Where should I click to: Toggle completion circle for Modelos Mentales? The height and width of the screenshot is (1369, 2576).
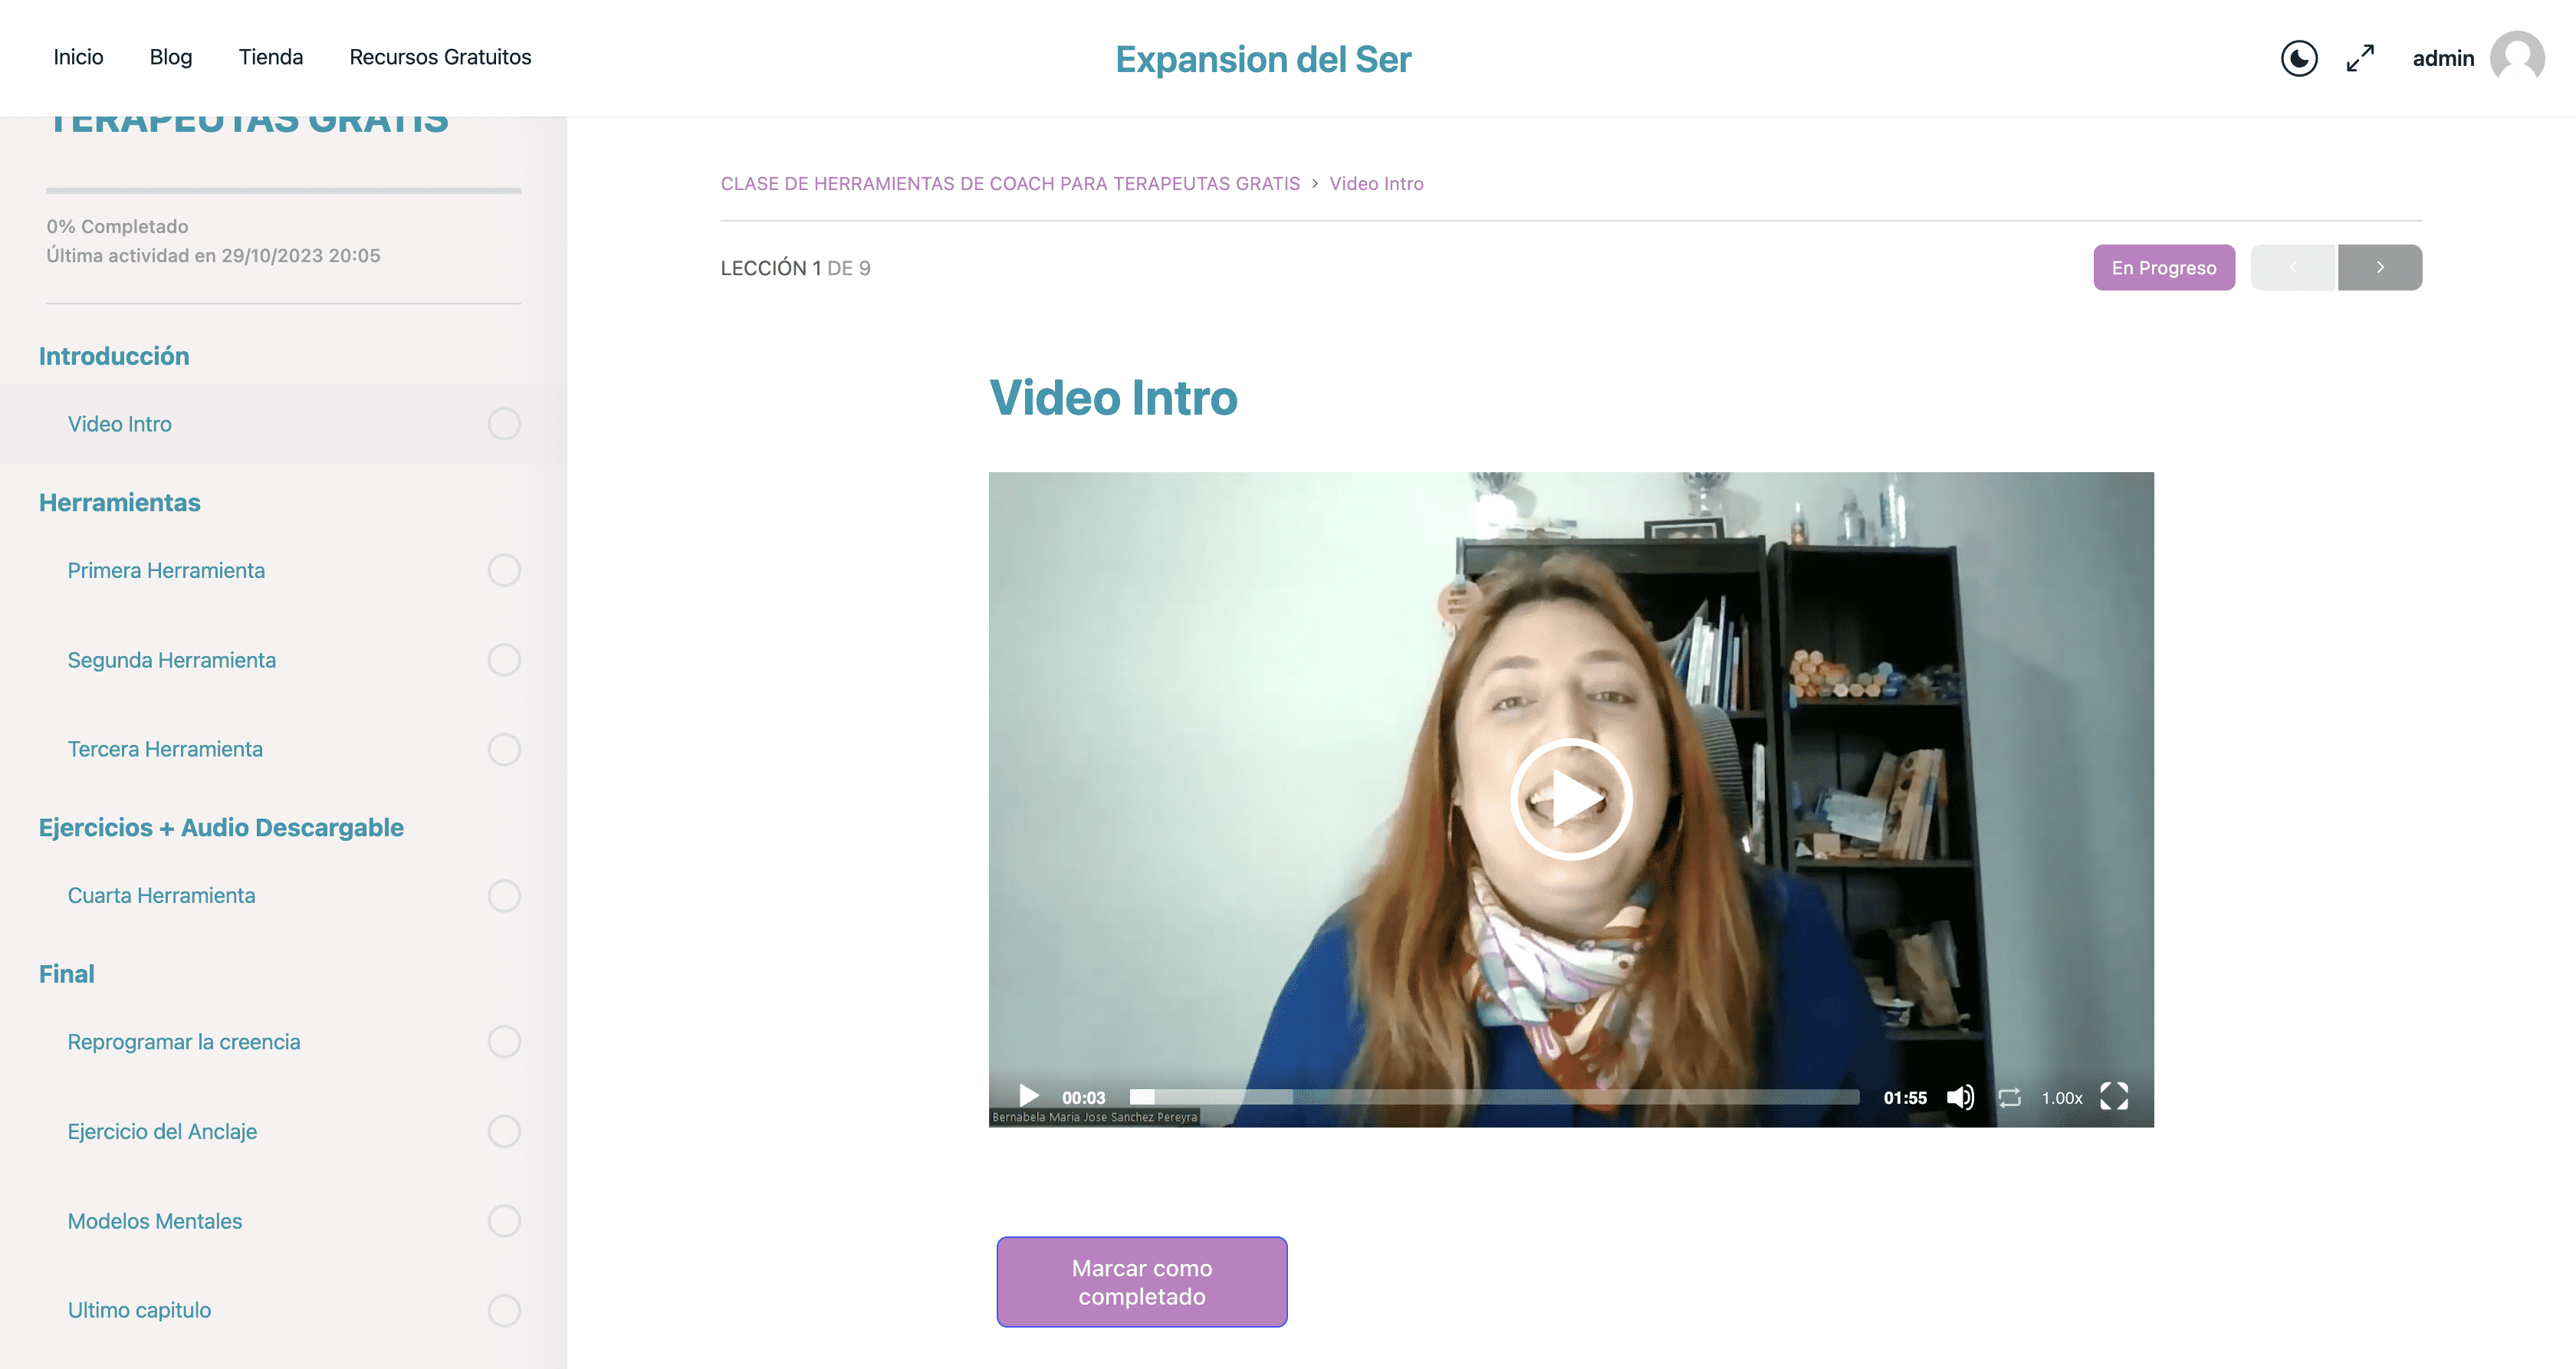click(x=504, y=1221)
